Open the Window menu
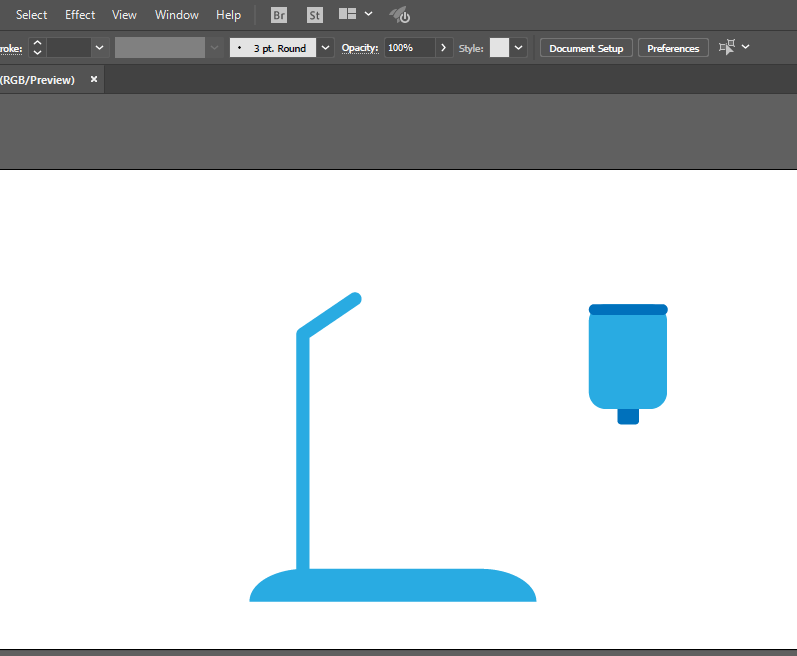Image resolution: width=797 pixels, height=656 pixels. (176, 15)
